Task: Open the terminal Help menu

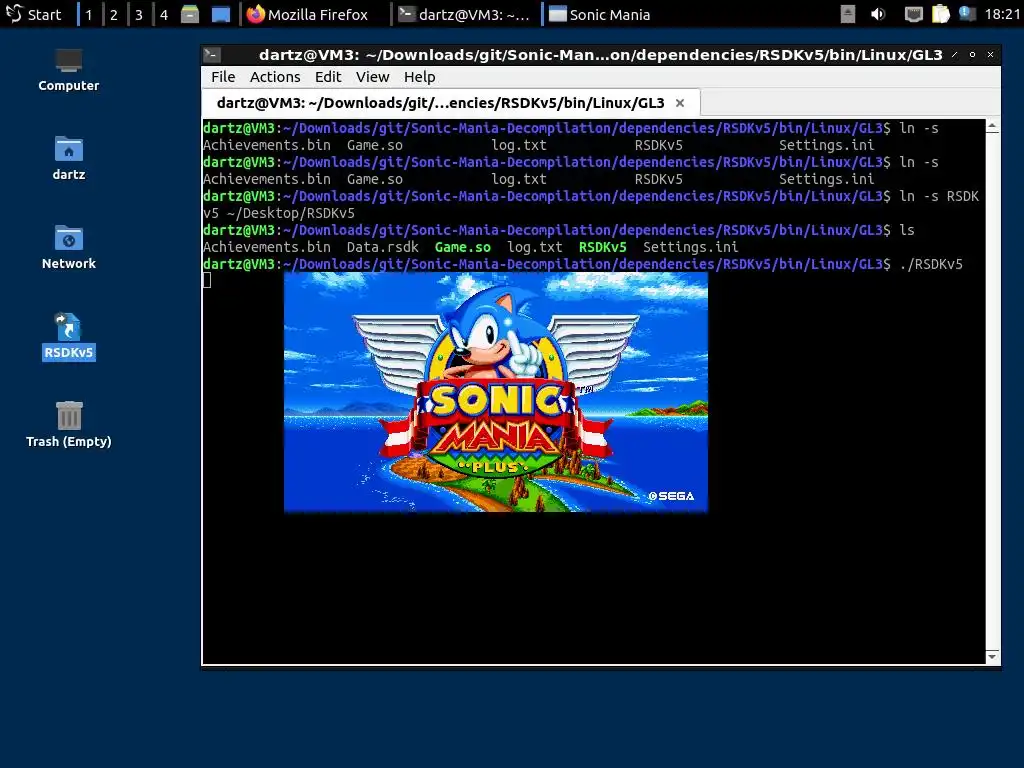Action: [x=419, y=77]
